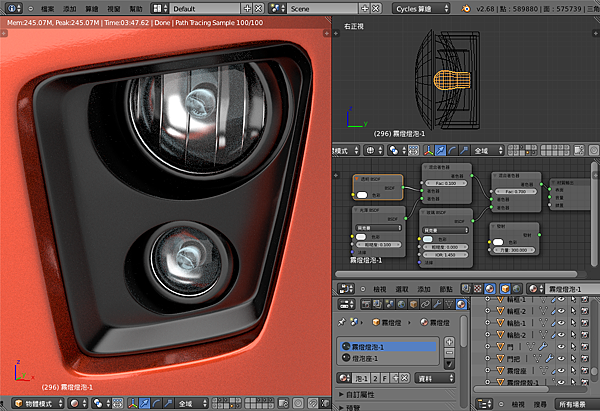Expand 輪胎-1 object in outliner
The image size is (600, 411).
488,323
